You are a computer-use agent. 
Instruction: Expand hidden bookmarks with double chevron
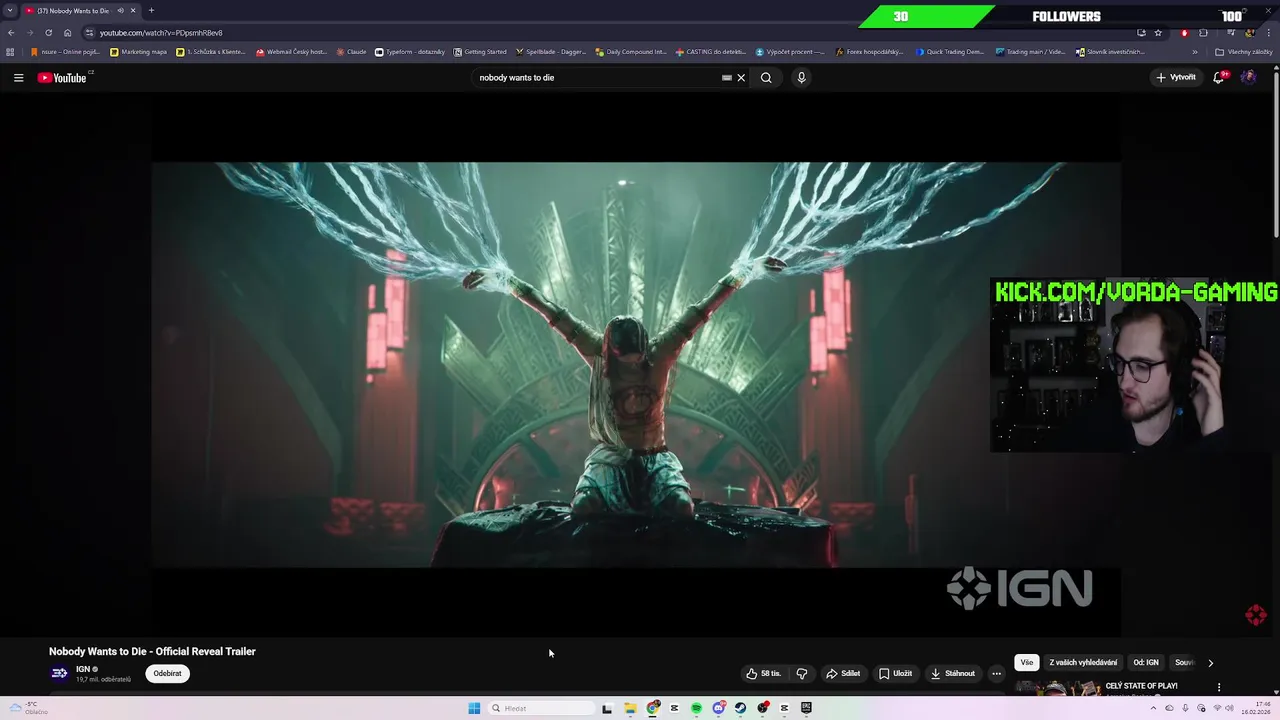(x=1194, y=52)
